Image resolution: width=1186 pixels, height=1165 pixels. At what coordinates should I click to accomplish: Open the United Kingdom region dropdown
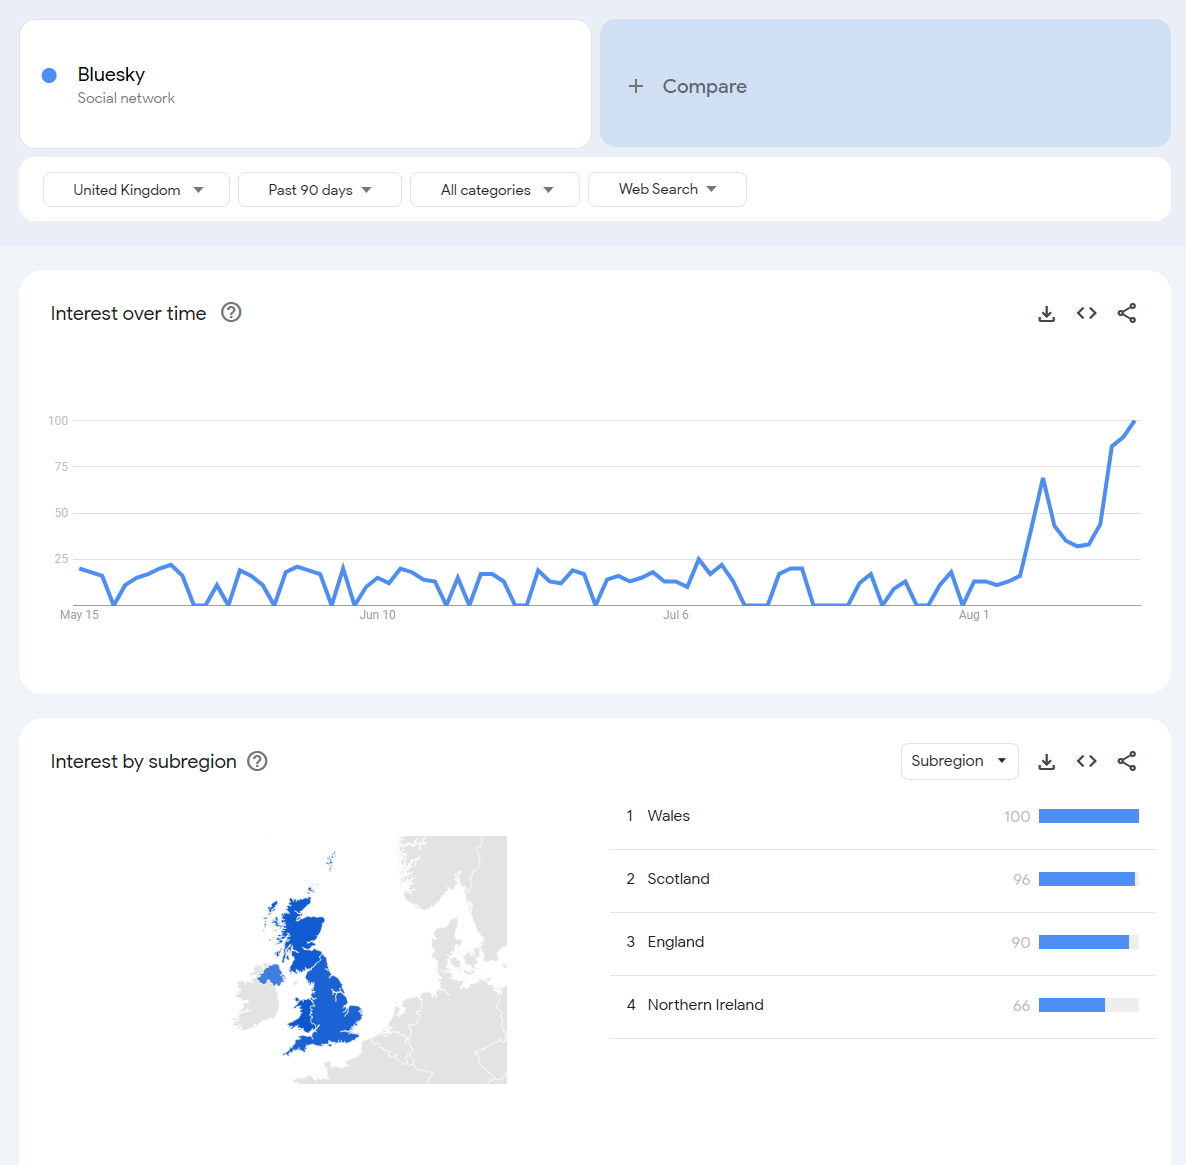pyautogui.click(x=137, y=190)
